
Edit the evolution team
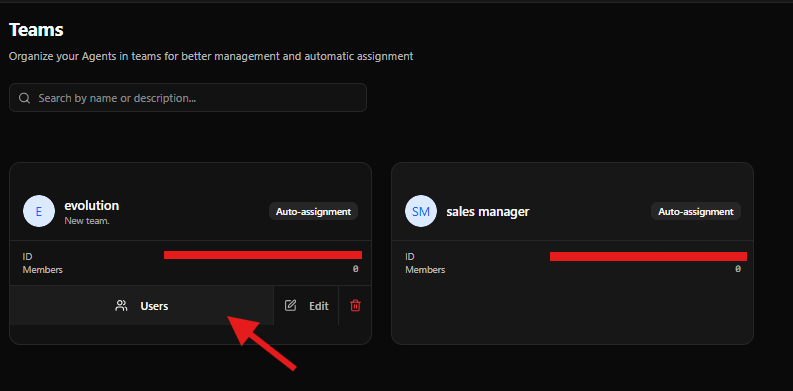306,306
